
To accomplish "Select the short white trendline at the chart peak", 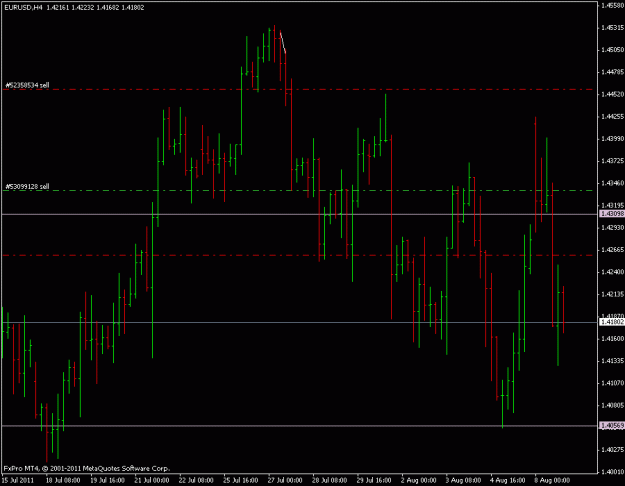I will [283, 42].
